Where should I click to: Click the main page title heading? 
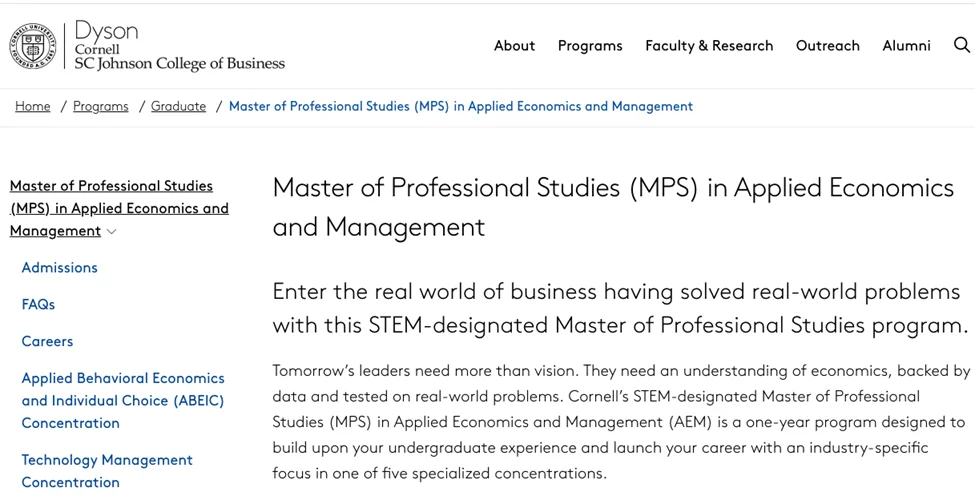pos(613,207)
